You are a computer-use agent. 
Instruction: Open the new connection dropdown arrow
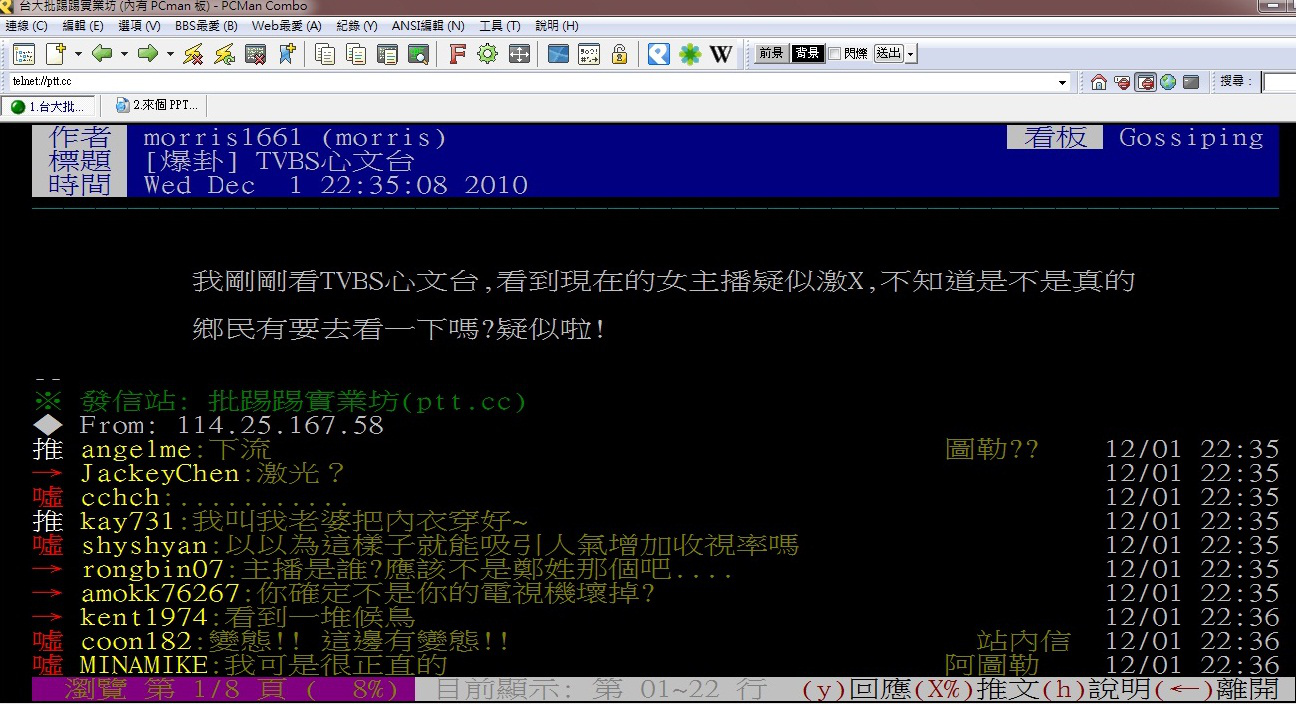(x=77, y=54)
